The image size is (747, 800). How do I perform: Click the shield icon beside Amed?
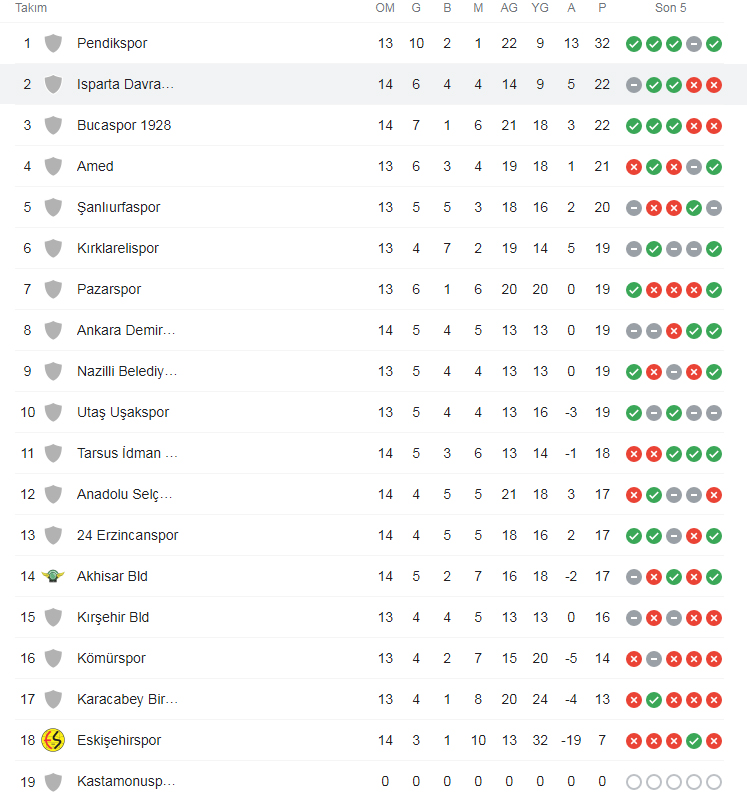point(53,166)
